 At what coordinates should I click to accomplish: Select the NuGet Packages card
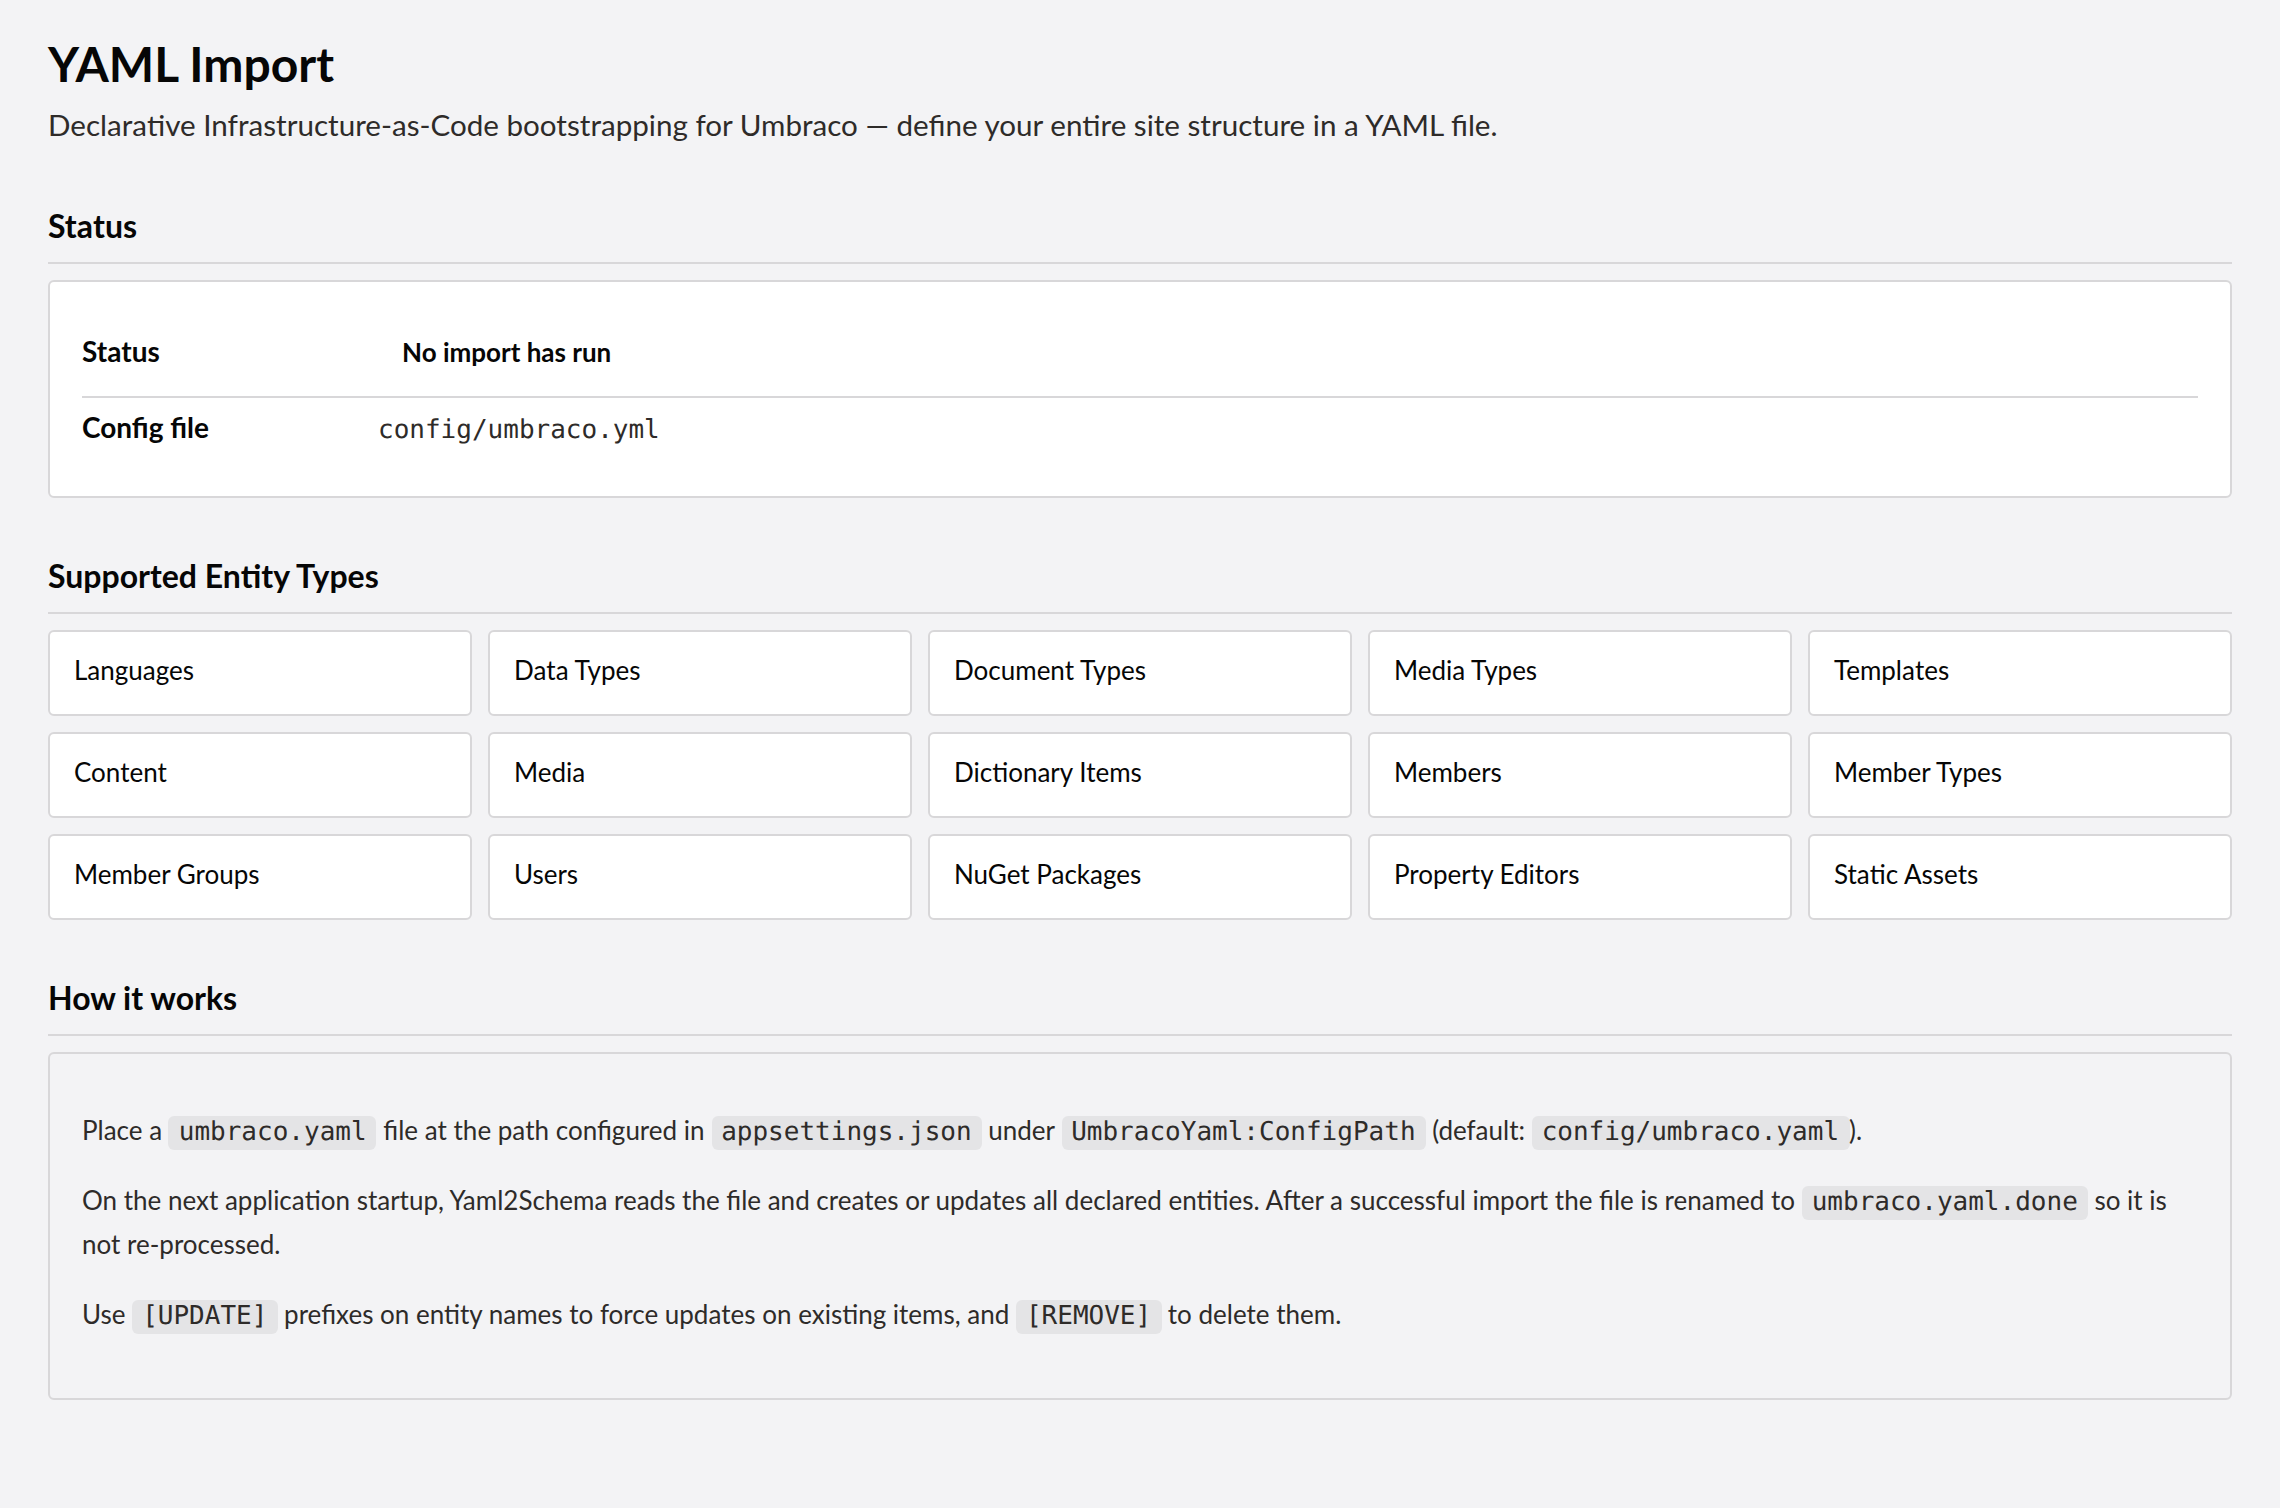point(1140,877)
